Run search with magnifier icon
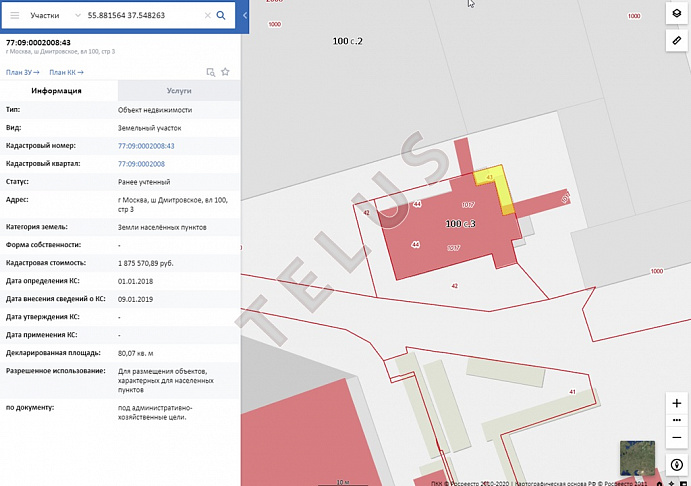Viewport: 691px width, 486px height. pos(221,15)
